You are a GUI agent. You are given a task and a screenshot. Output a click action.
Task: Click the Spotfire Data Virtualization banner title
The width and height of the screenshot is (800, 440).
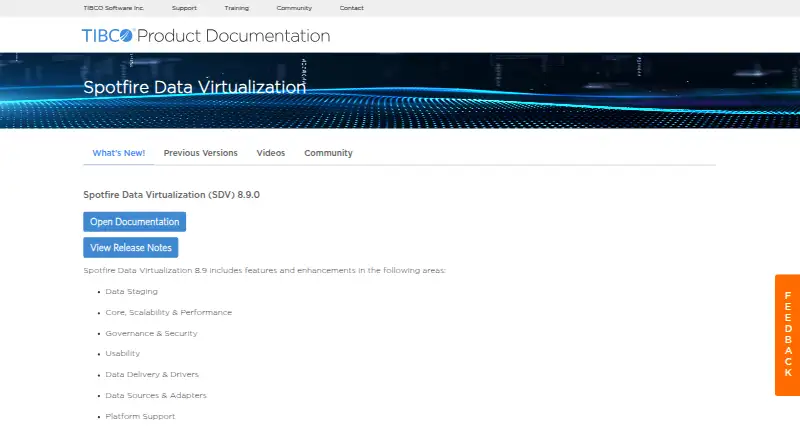pos(195,87)
